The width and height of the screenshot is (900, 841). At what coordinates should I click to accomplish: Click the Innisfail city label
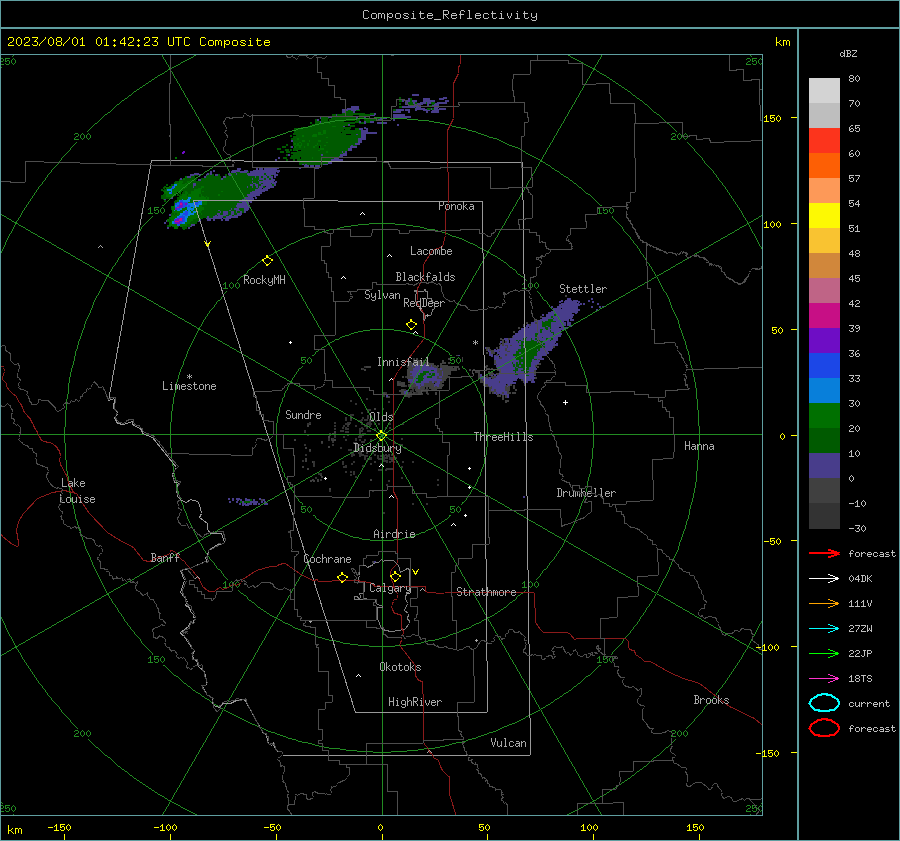[x=403, y=362]
